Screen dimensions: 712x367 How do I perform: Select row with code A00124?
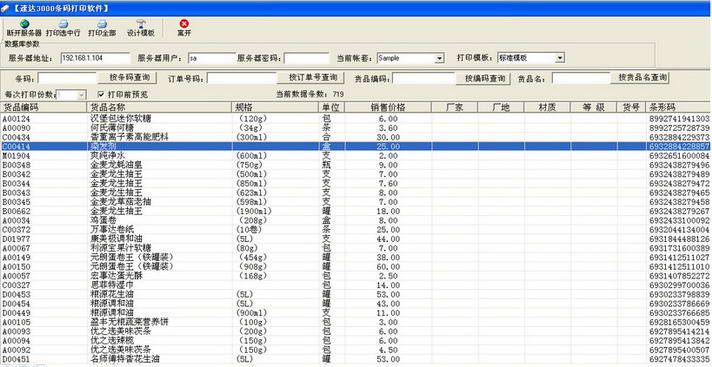[17, 119]
